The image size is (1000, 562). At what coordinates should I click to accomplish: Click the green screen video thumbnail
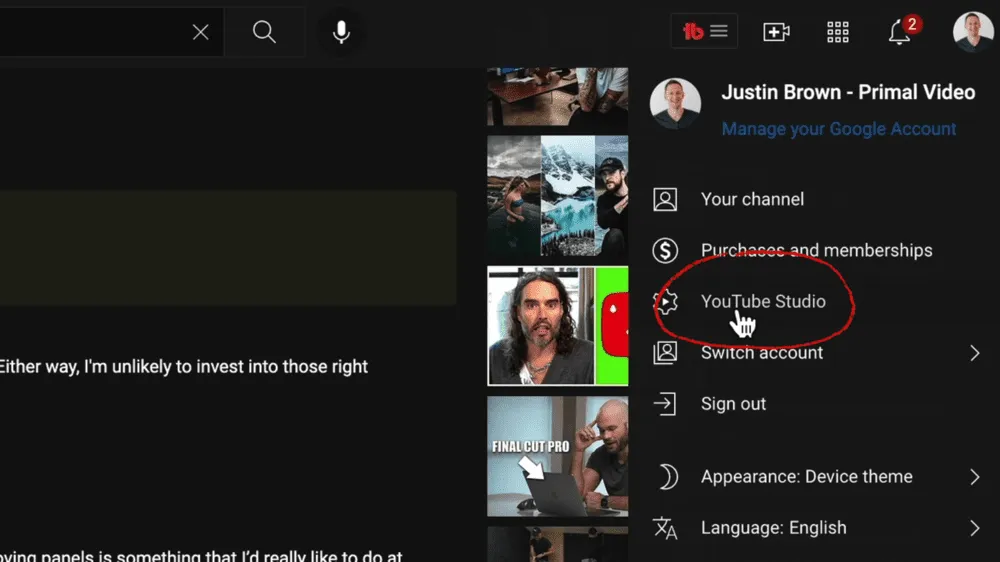(x=557, y=326)
